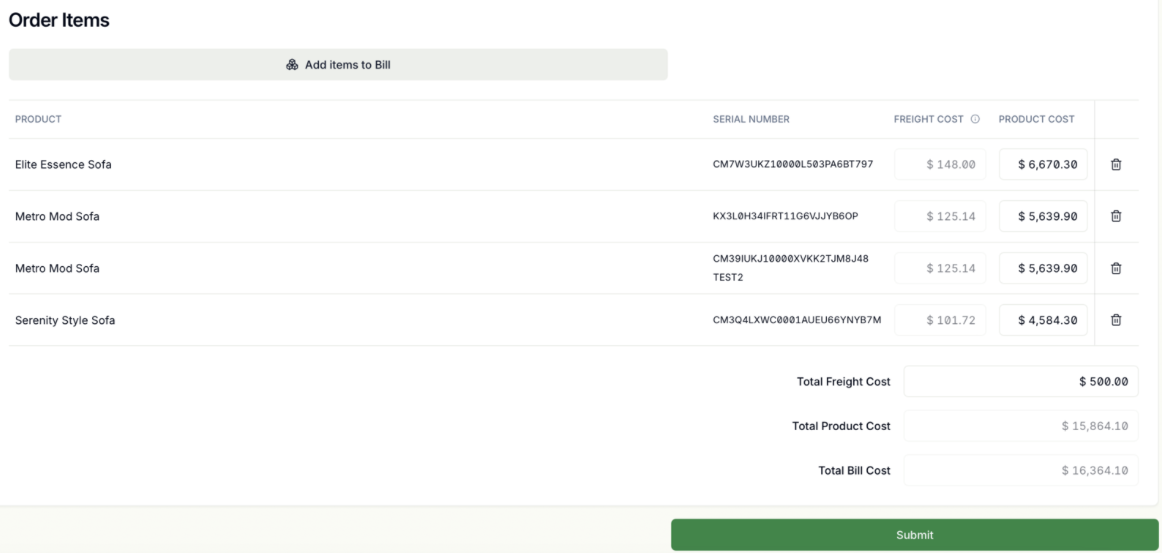Viewport: 1162px width, 556px height.
Task: Click the FREIGHT COST column header
Action: (x=929, y=119)
